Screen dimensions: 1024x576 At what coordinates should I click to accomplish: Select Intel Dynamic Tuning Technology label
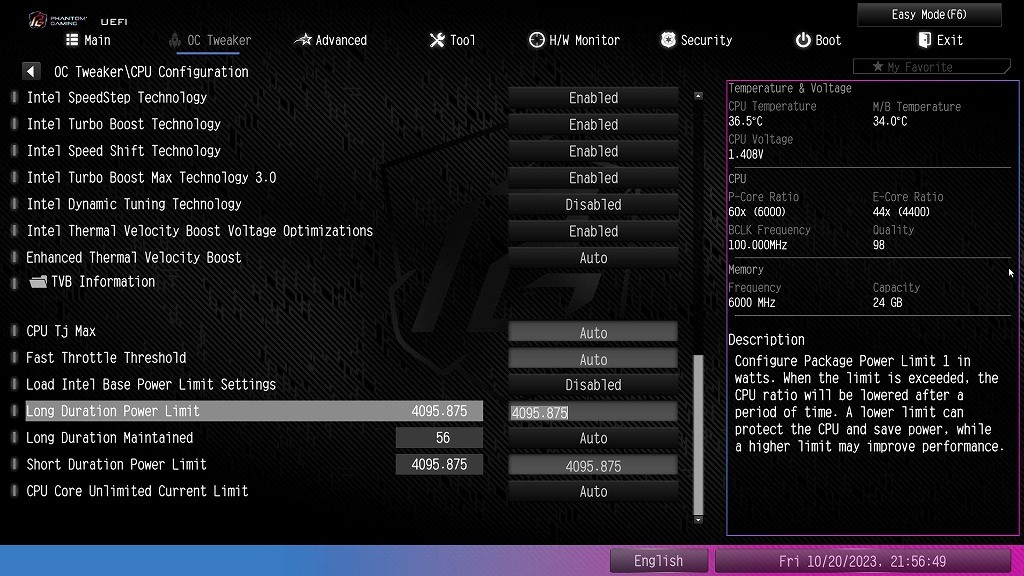tap(134, 204)
